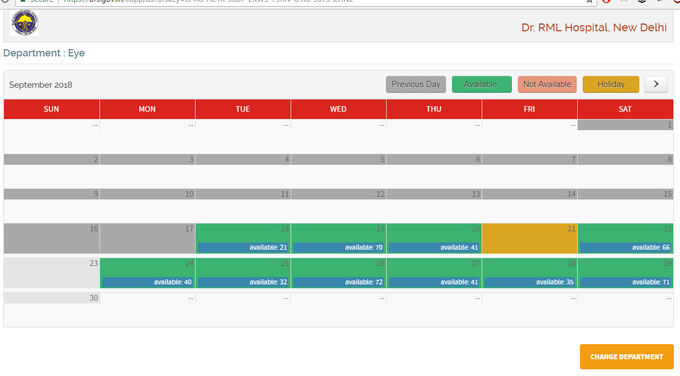Image resolution: width=680 pixels, height=376 pixels.
Task: Click the Previous Day button
Action: [x=416, y=84]
